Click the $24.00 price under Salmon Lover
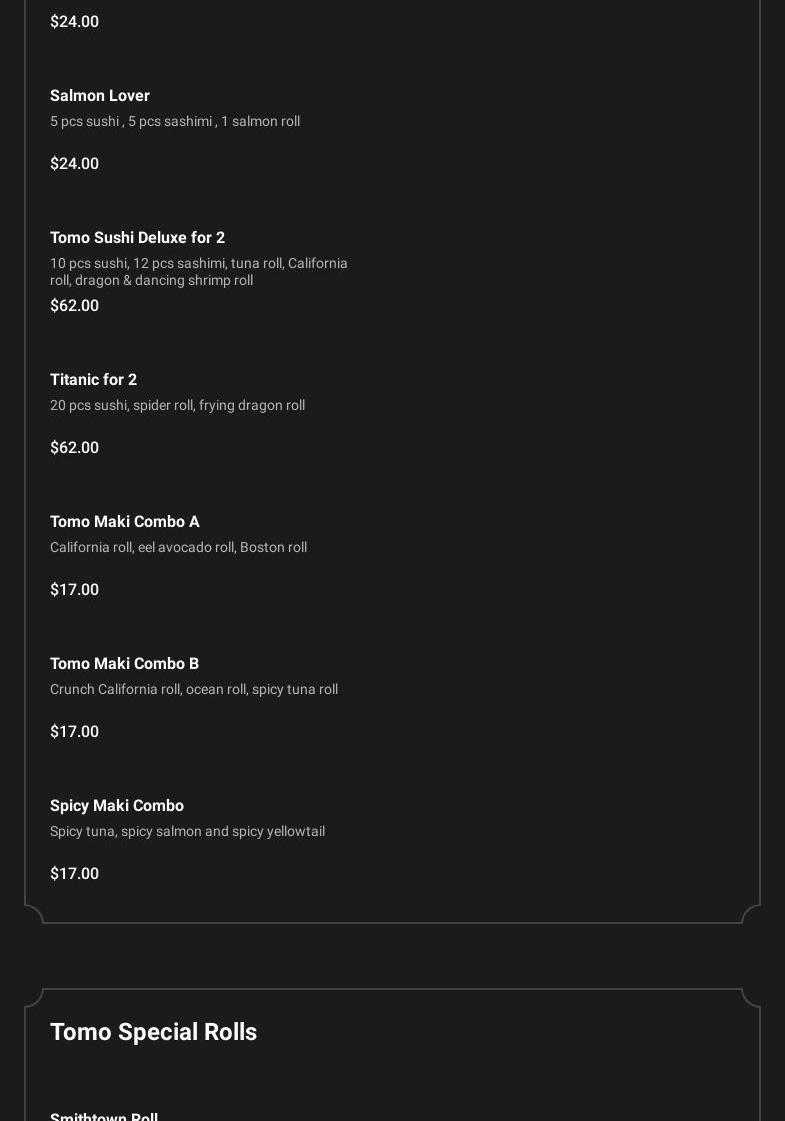The height and width of the screenshot is (1121, 785). pos(75,164)
